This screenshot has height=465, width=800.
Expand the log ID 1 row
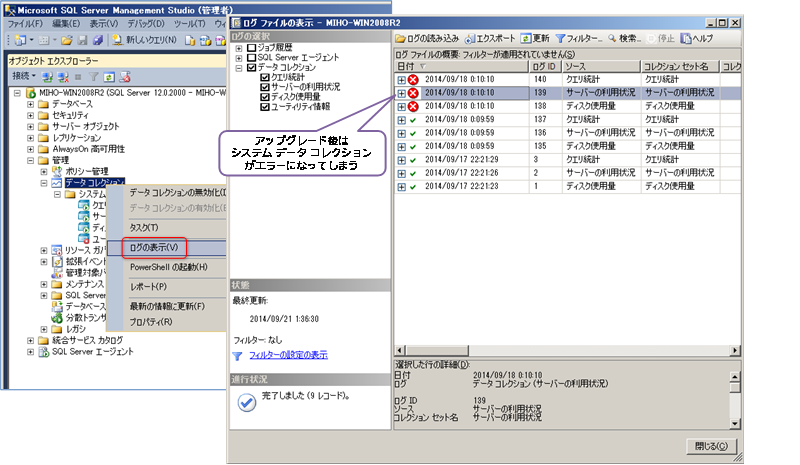[402, 187]
